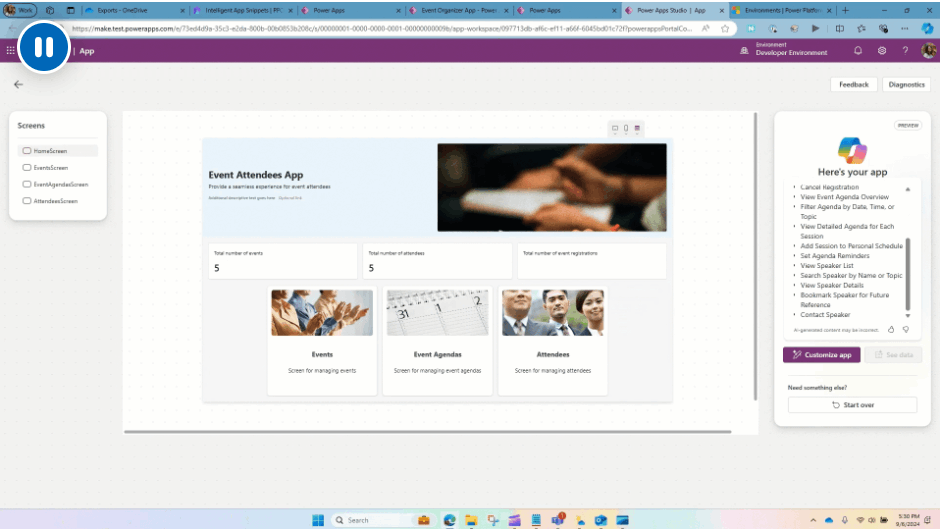
Task: Click the Total number of events tile
Action: (x=282, y=261)
